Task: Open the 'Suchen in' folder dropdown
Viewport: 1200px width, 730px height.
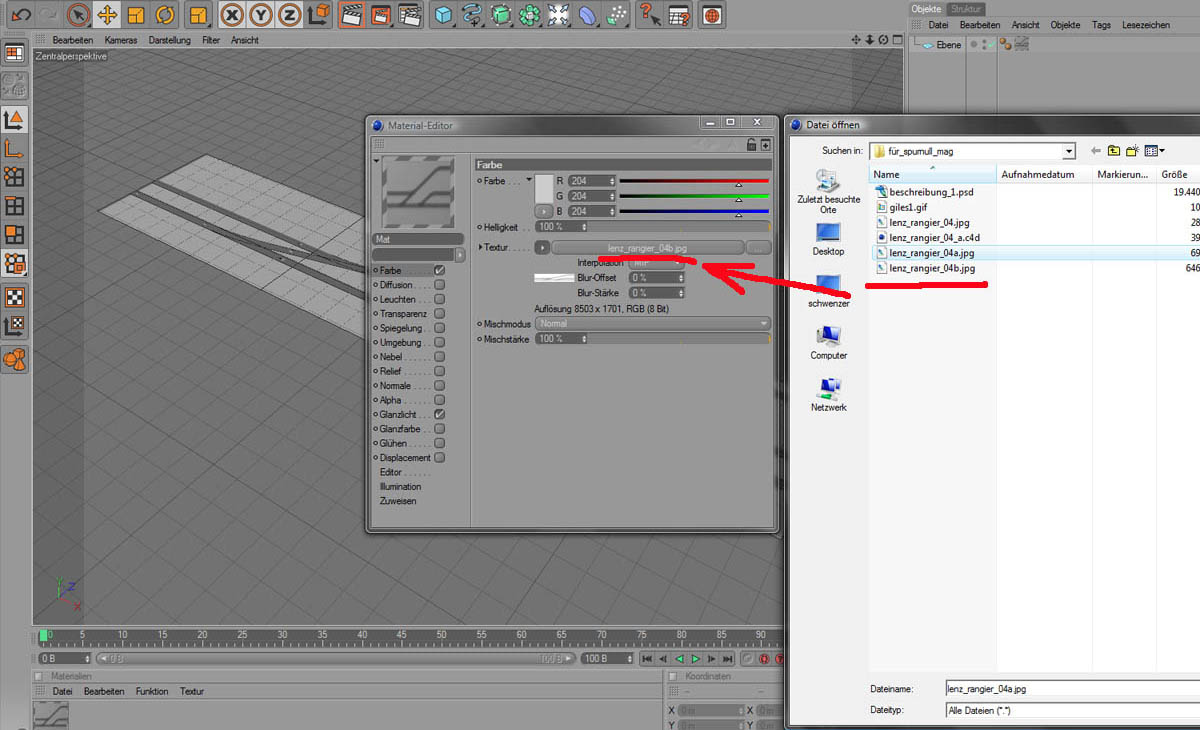Action: [x=1069, y=151]
